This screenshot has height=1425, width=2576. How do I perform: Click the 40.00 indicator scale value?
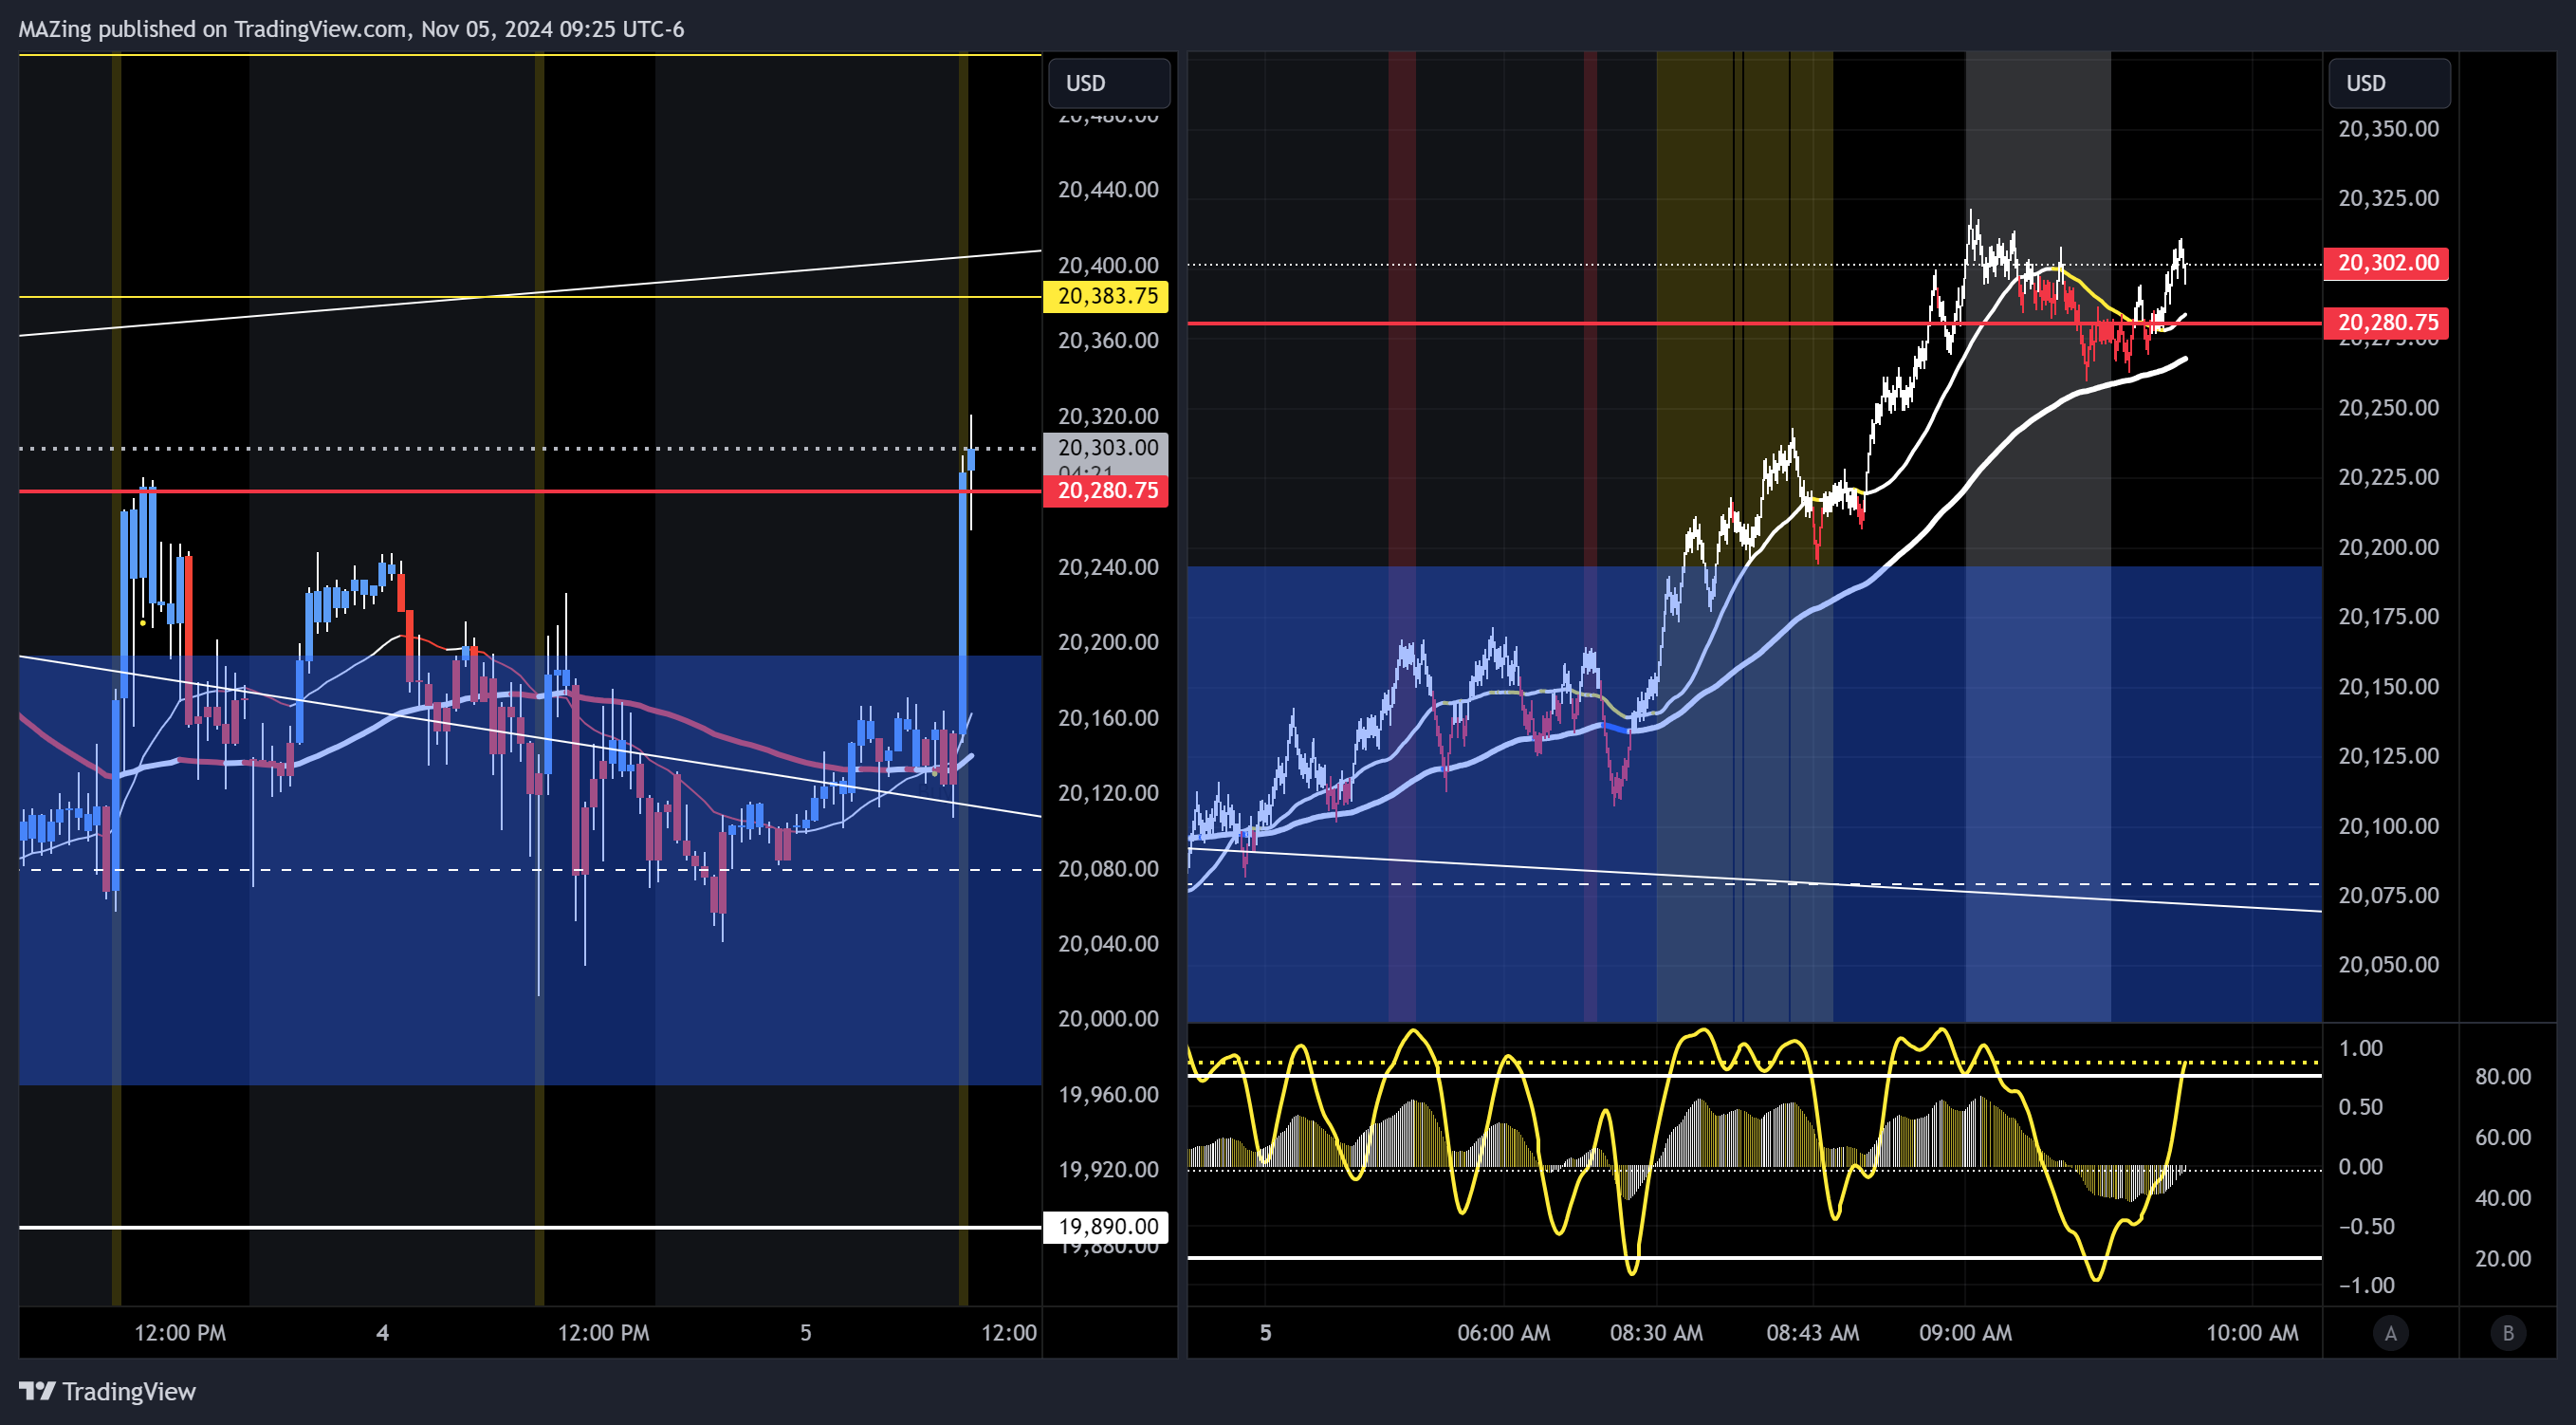2503,1198
